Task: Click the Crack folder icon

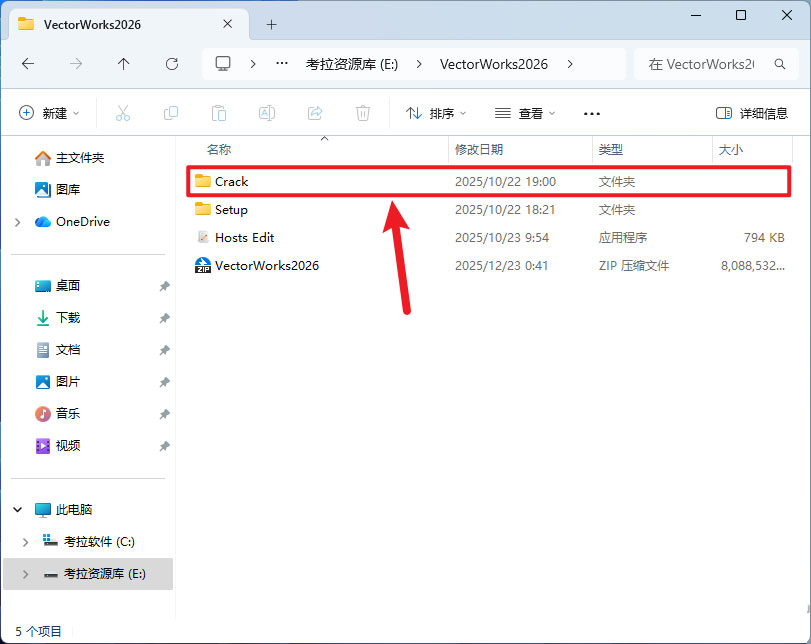Action: pos(203,181)
